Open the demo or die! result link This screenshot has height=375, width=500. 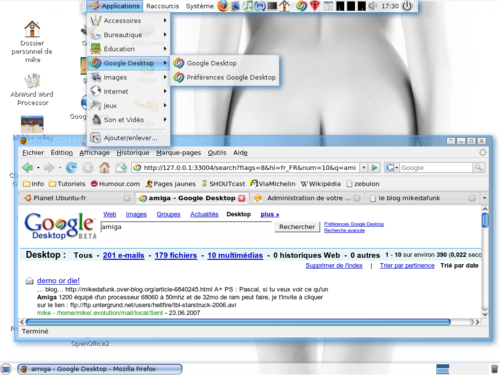58,281
